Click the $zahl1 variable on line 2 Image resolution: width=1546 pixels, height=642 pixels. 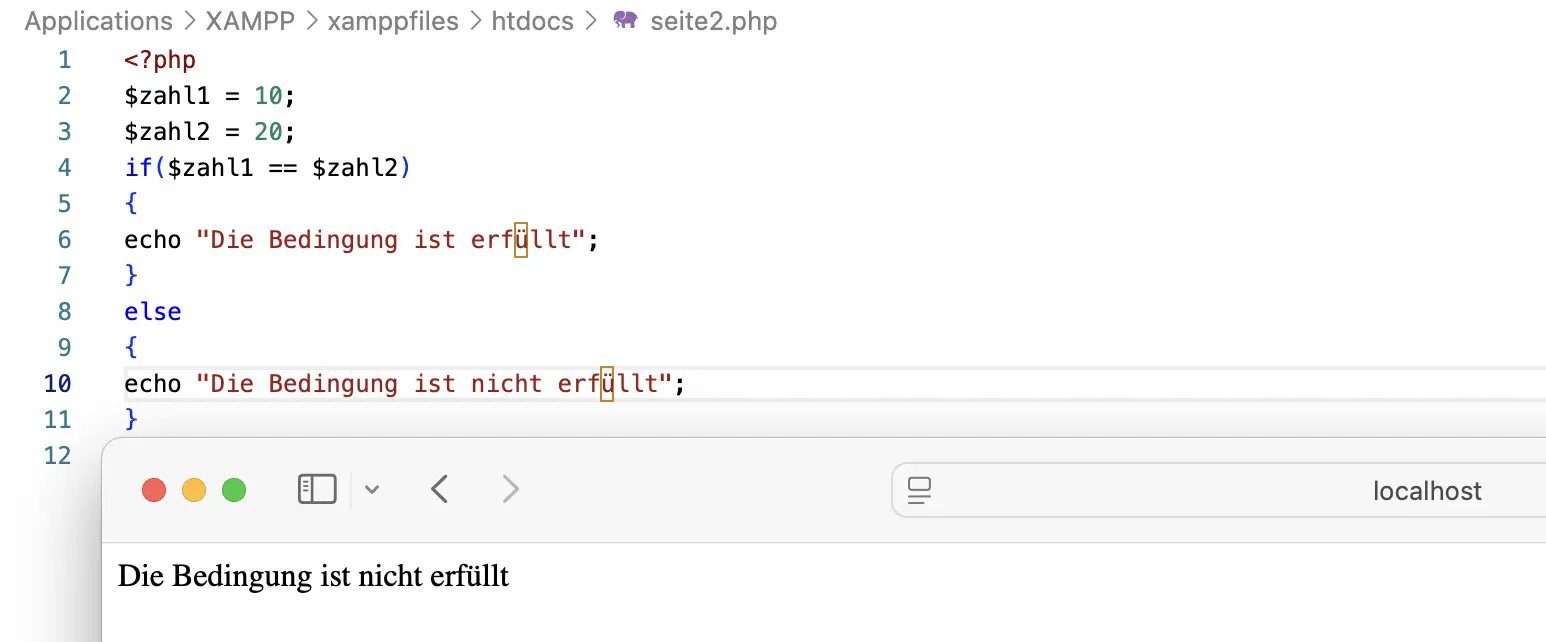pyautogui.click(x=160, y=95)
